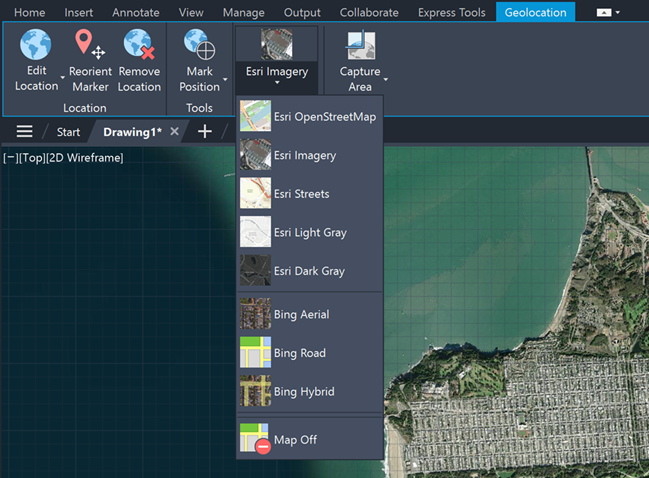This screenshot has width=649, height=478.
Task: Choose the Bing Road map
Action: pos(298,353)
